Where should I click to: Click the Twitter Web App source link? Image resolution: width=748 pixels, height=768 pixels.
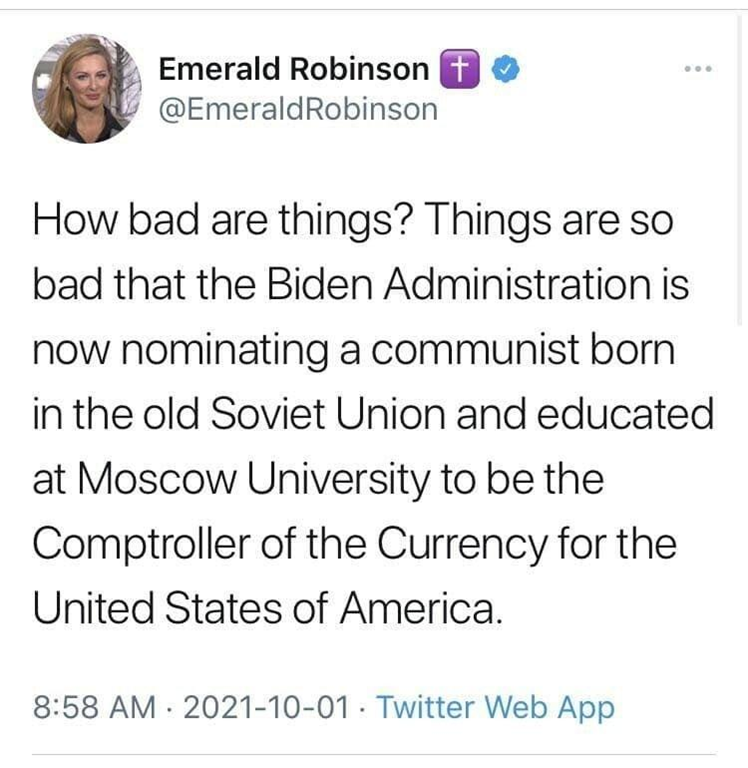point(495,708)
